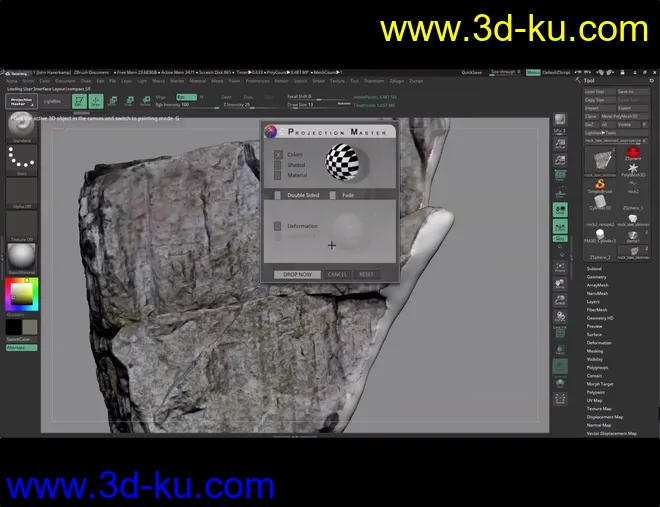This screenshot has width=660, height=507.
Task: Open the Render menu
Action: [x=281, y=81]
